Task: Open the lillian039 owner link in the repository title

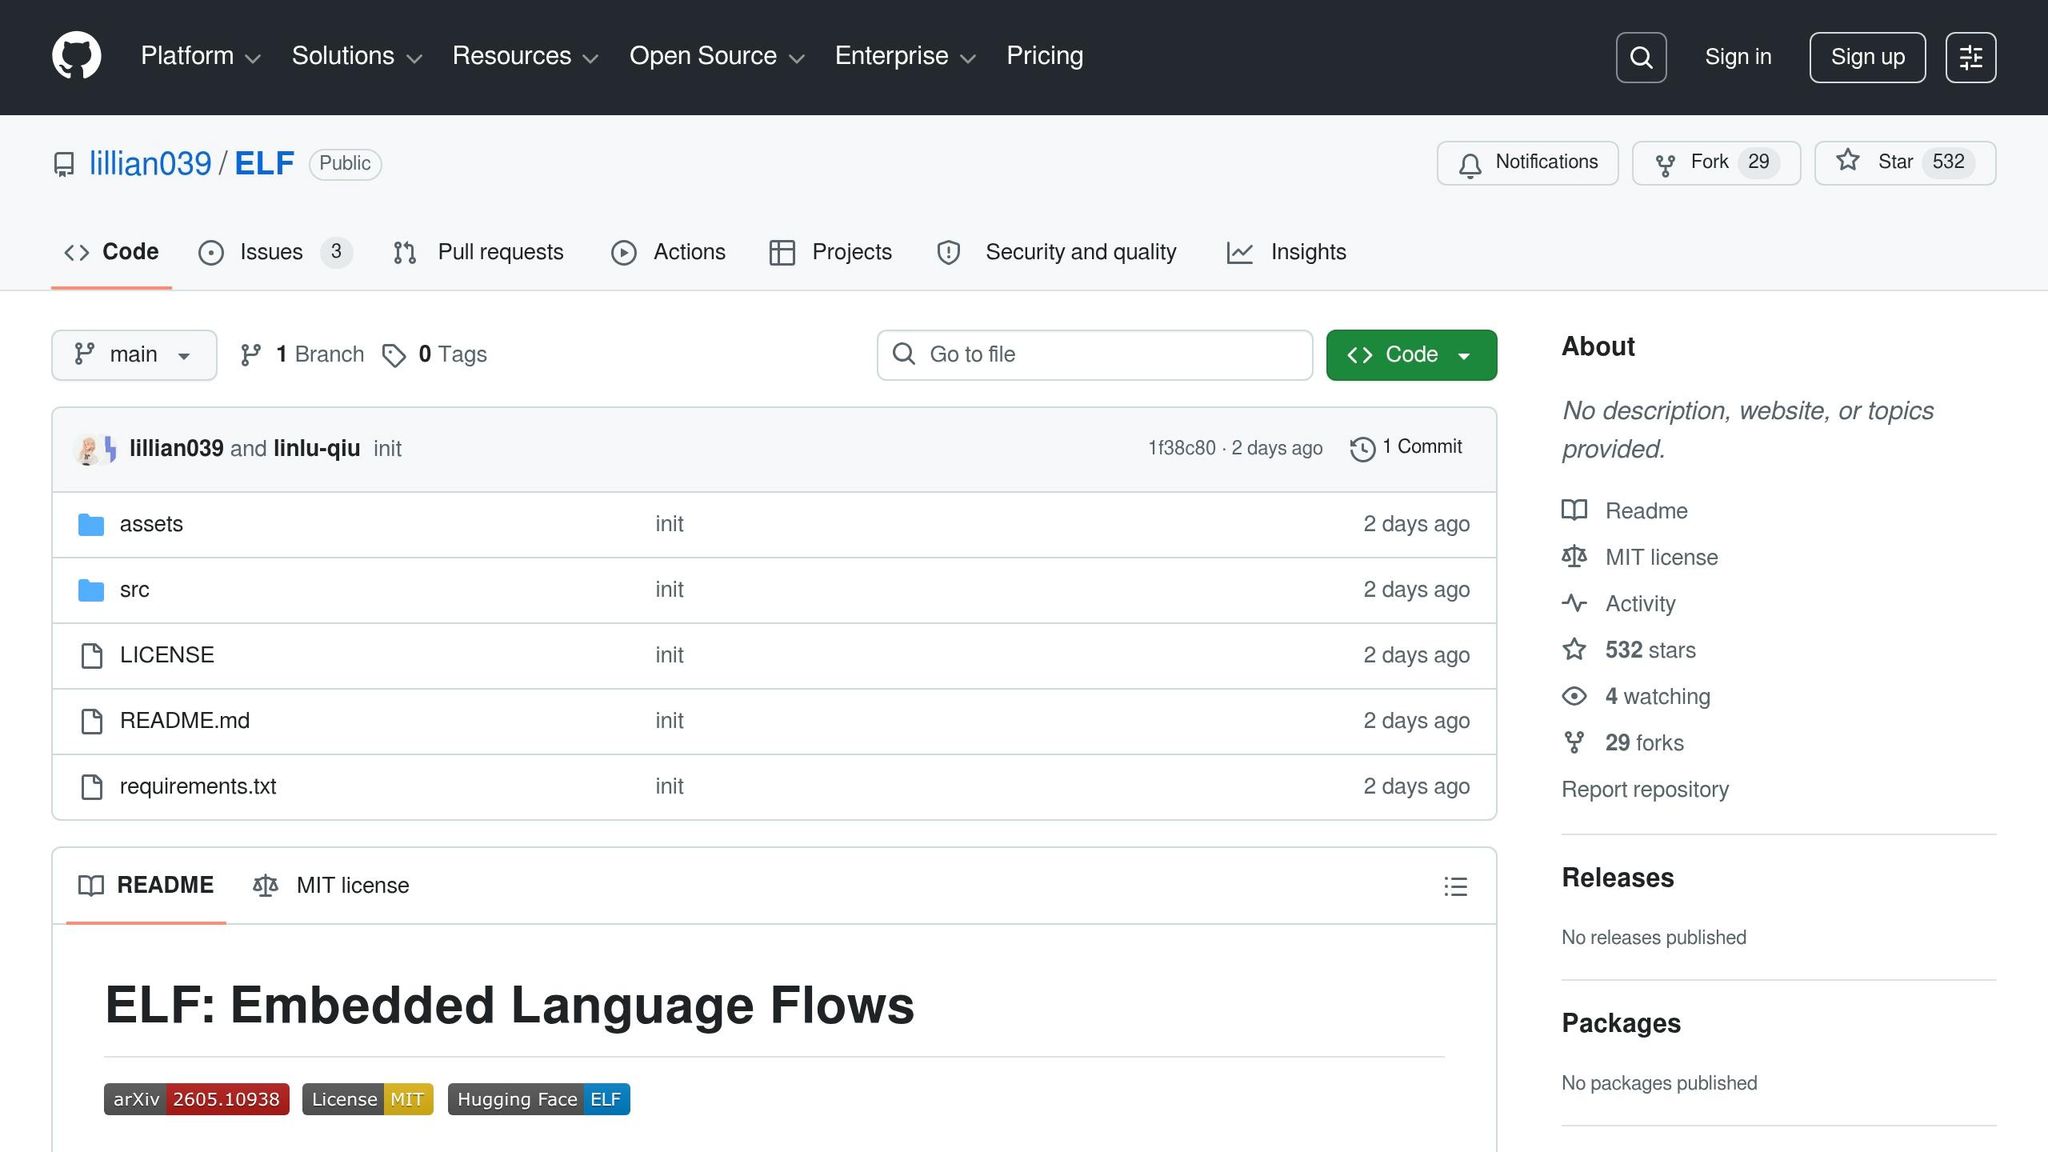Action: [x=150, y=164]
